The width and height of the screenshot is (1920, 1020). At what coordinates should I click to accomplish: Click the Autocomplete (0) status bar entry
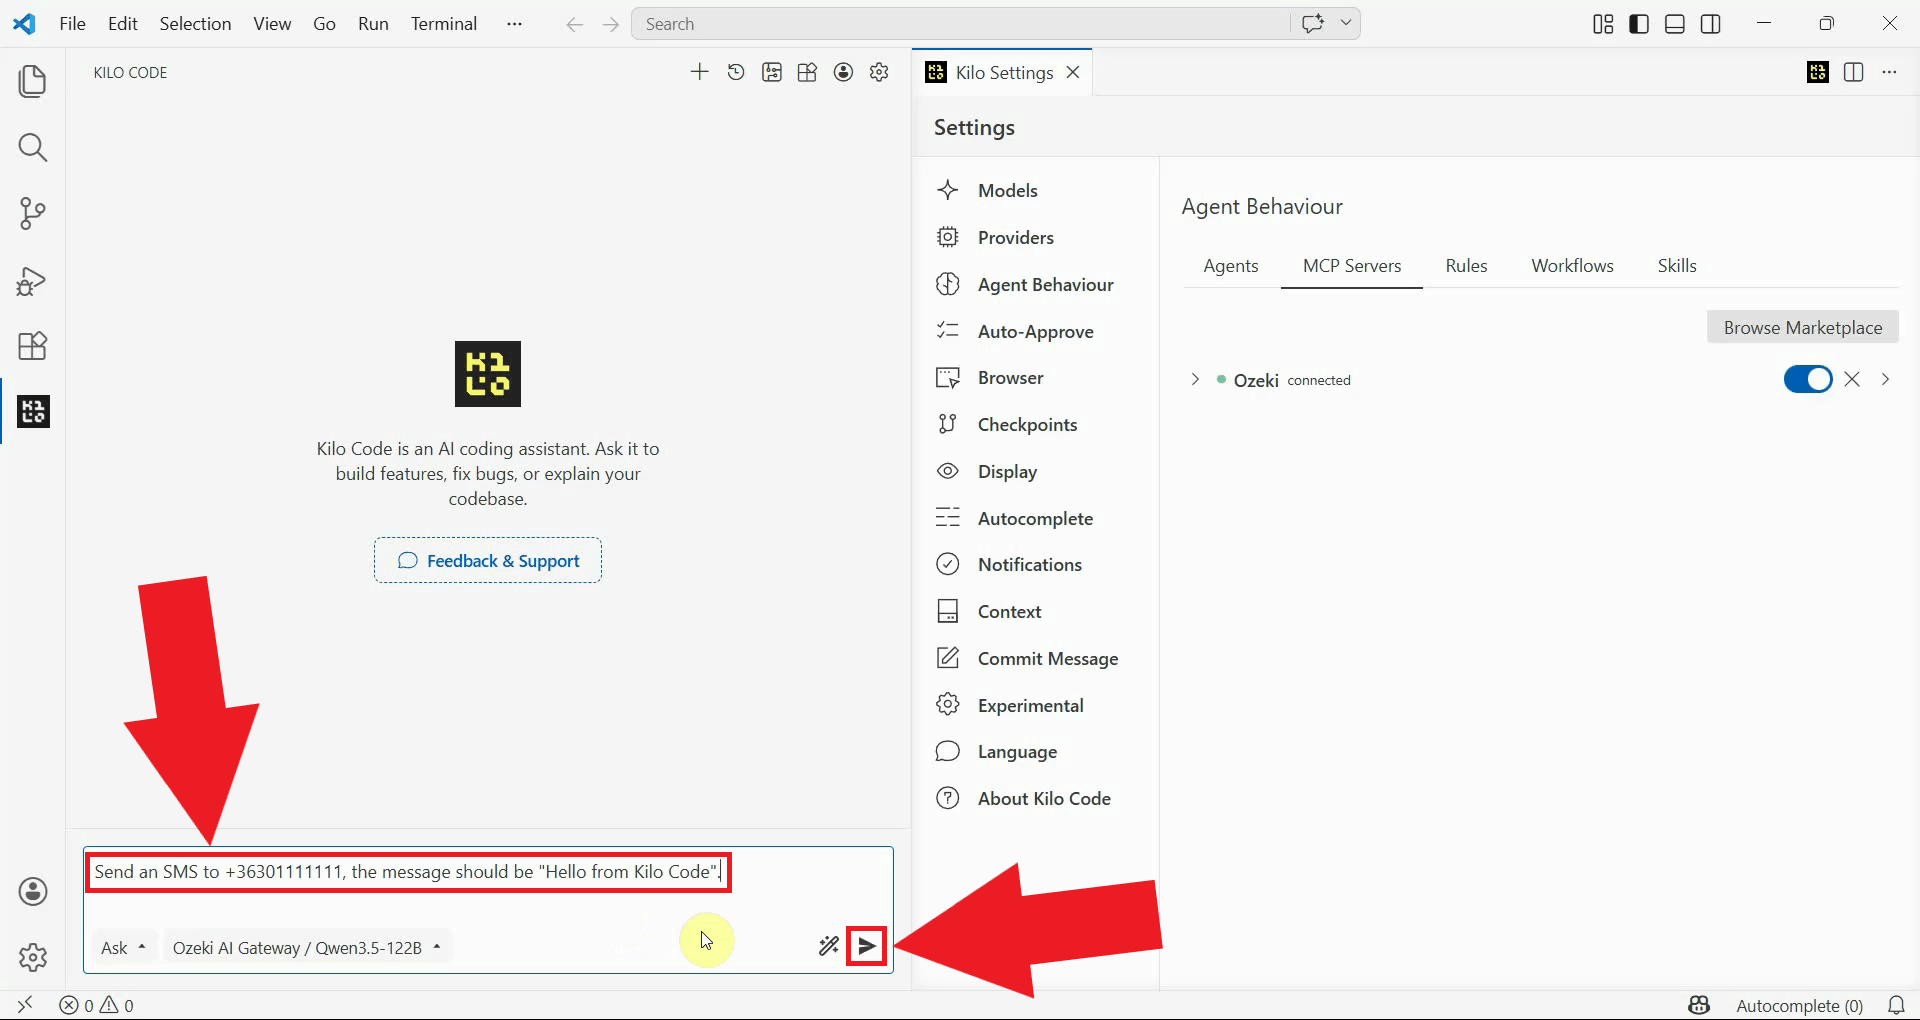click(1799, 1005)
